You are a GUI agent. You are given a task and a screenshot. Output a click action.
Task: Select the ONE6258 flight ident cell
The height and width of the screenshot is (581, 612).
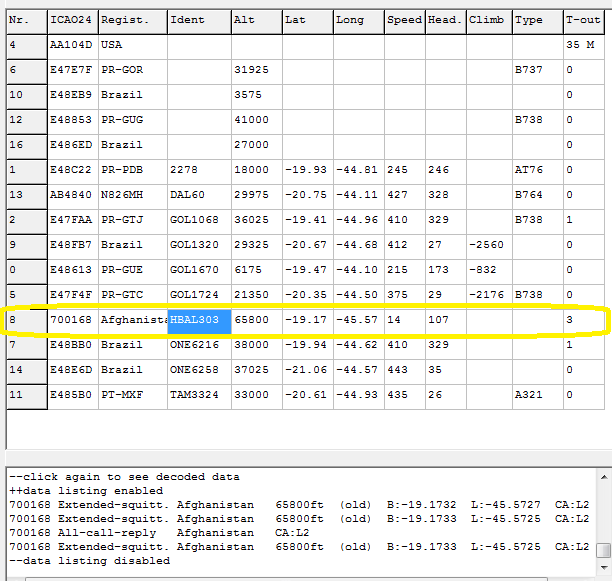[x=198, y=370]
